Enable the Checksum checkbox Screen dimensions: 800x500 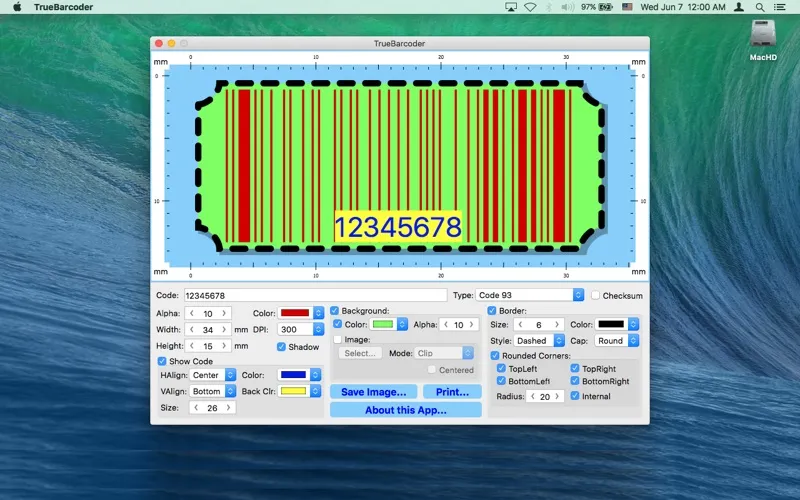pos(596,296)
